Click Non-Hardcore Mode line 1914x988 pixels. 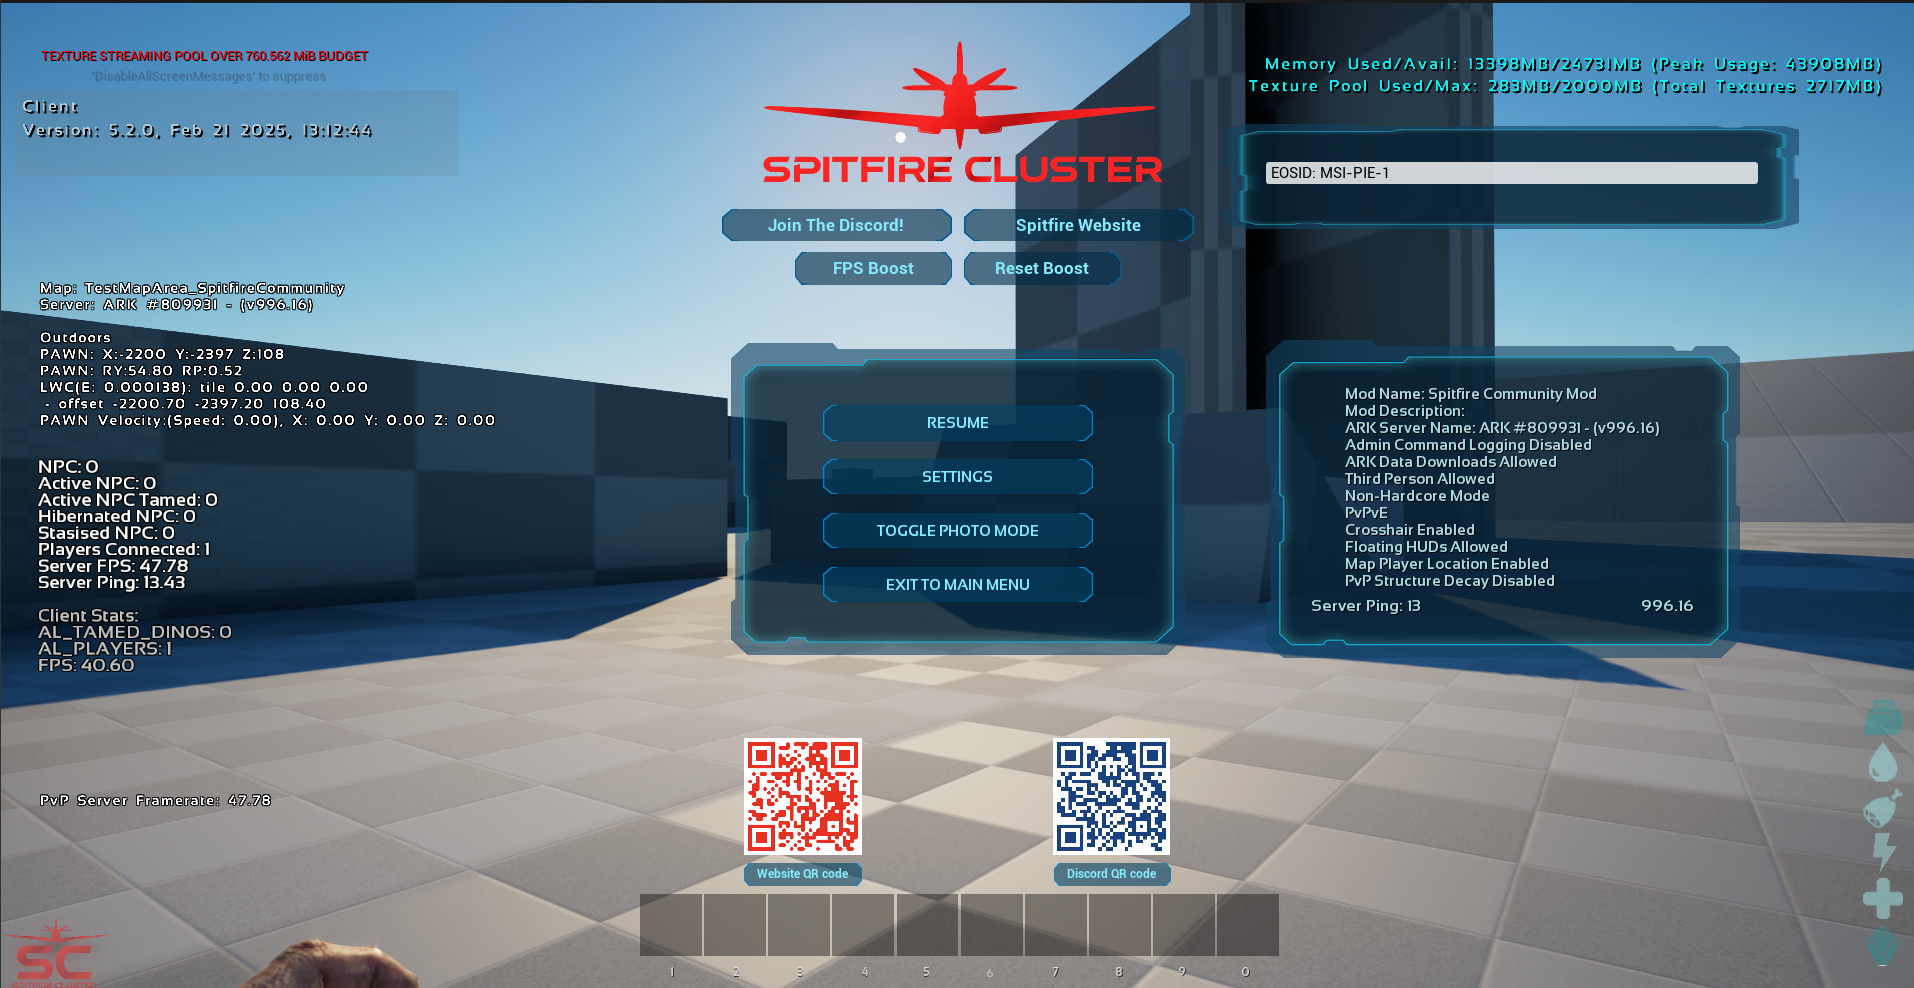1417,496
